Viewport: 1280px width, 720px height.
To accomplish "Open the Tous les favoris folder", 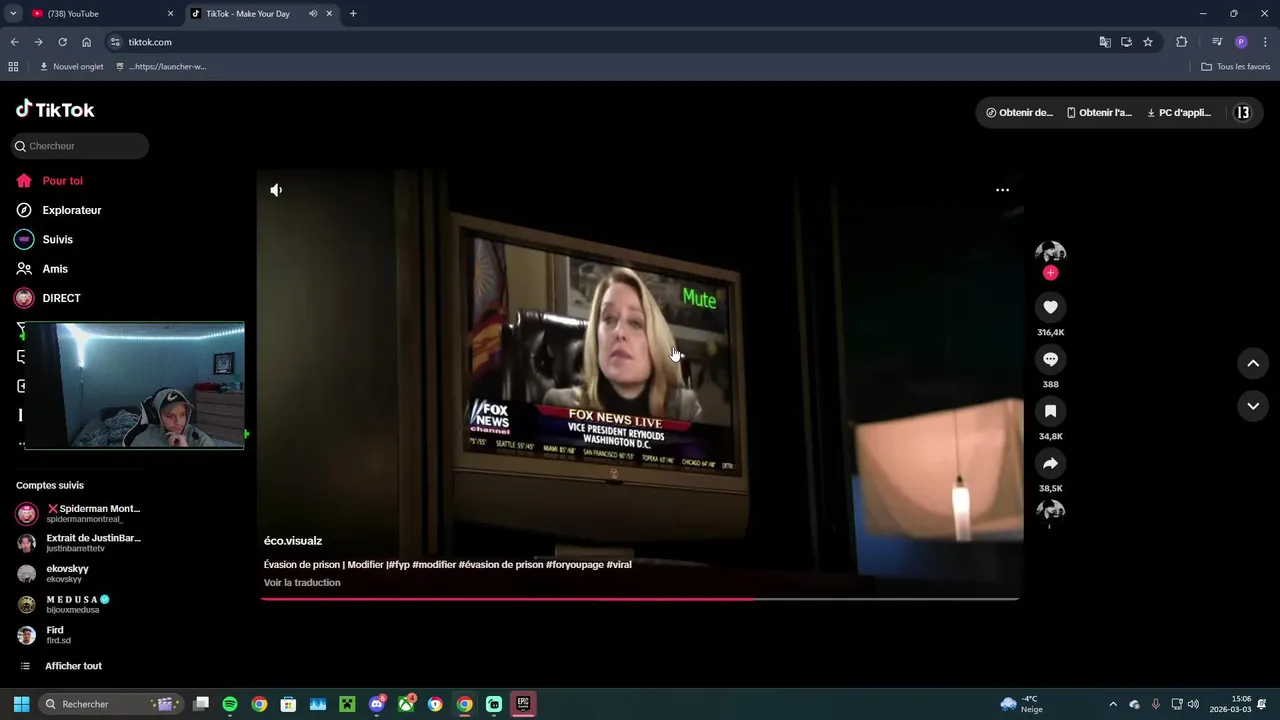I will click(x=1235, y=67).
